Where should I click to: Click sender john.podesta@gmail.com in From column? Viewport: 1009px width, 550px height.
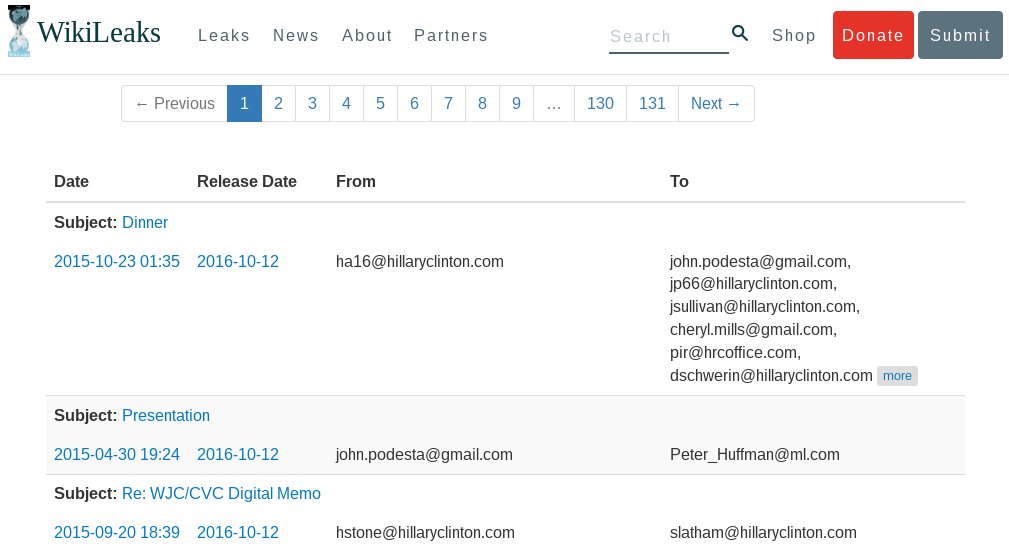pyautogui.click(x=424, y=455)
